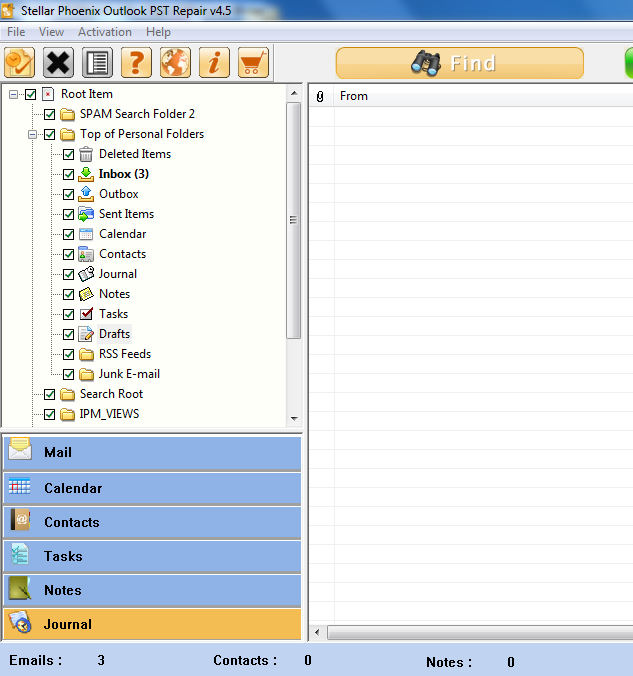633x676 pixels.
Task: Click the globe update toolbar icon
Action: tap(175, 63)
